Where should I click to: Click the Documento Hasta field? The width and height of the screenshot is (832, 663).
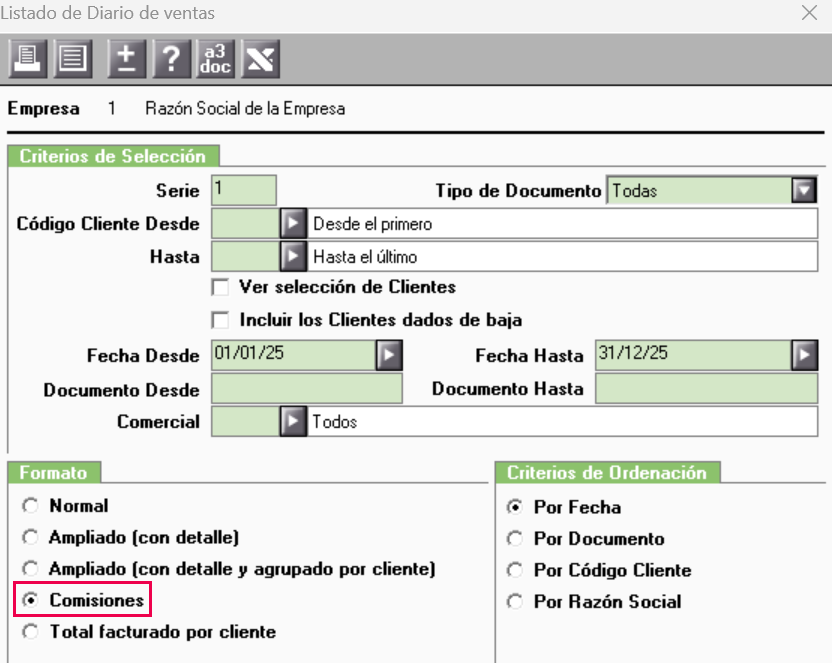pos(706,389)
